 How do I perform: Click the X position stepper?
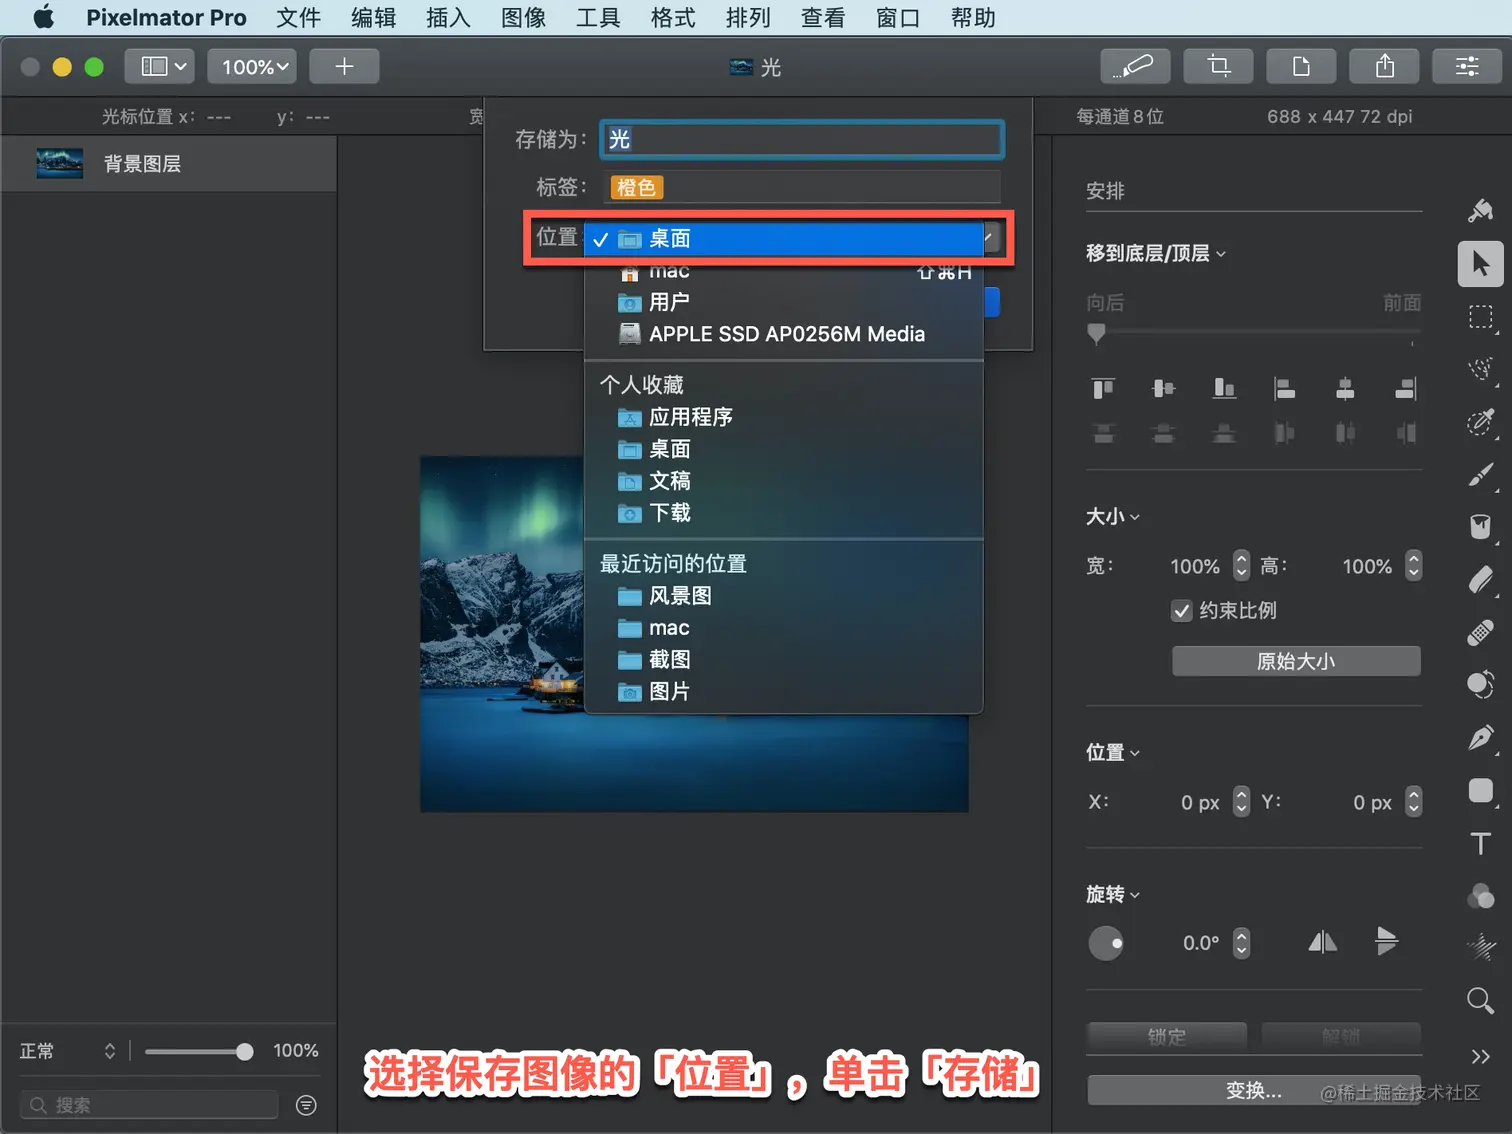pos(1241,802)
